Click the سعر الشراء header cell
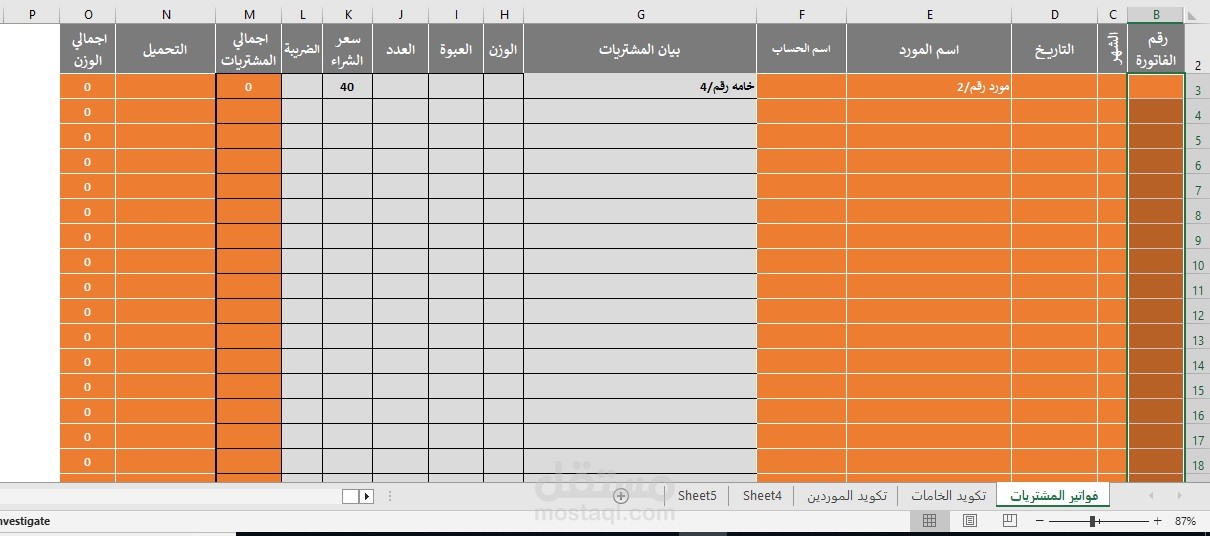1210x536 pixels. point(348,49)
